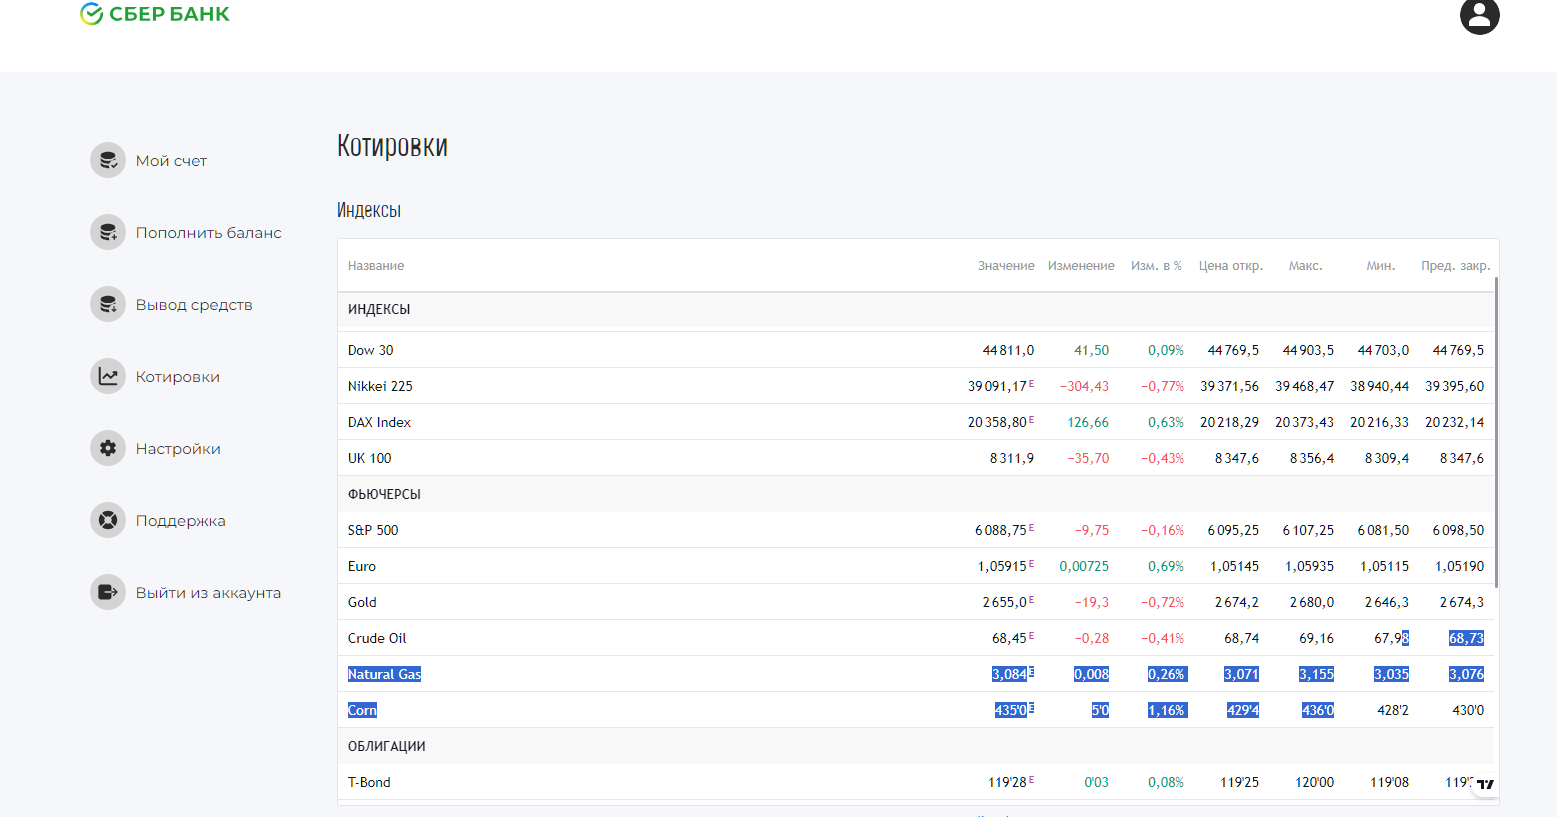Click Corn value 435'0
Screen dimensions: 1557x817
click(x=1011, y=711)
